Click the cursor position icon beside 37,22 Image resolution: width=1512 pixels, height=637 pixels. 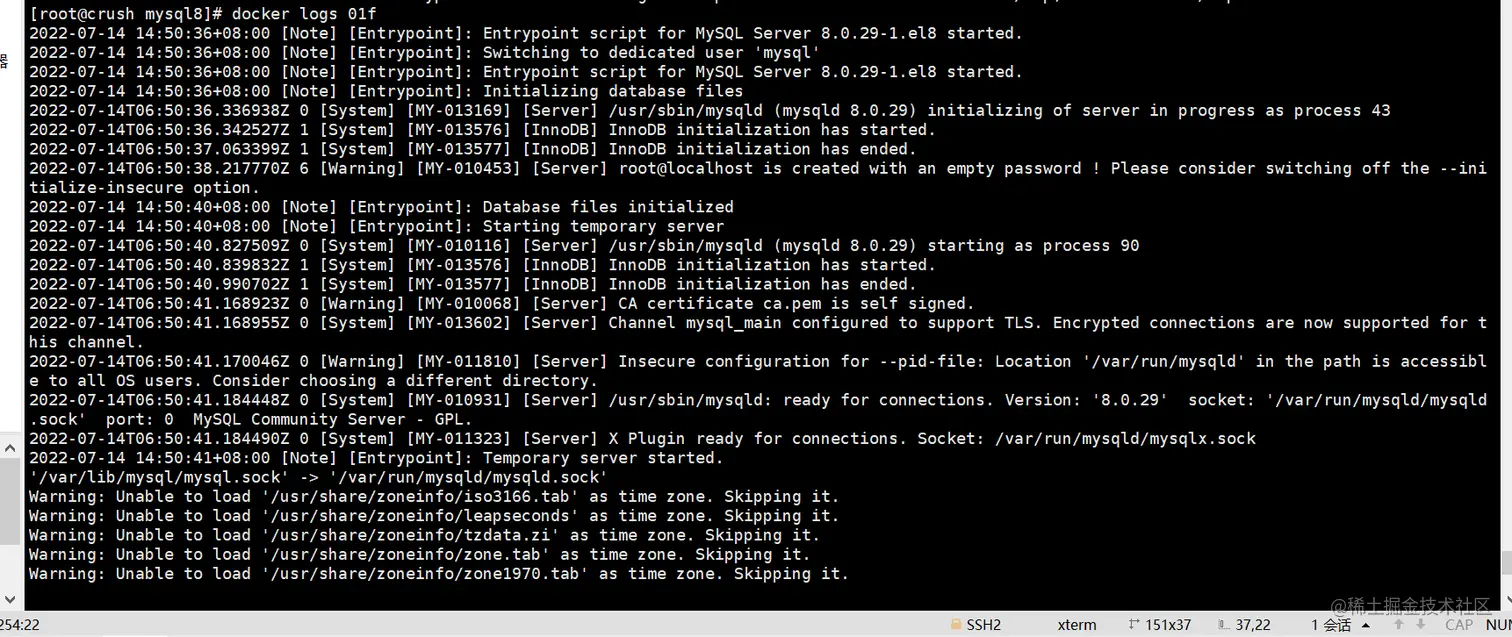click(x=1224, y=625)
